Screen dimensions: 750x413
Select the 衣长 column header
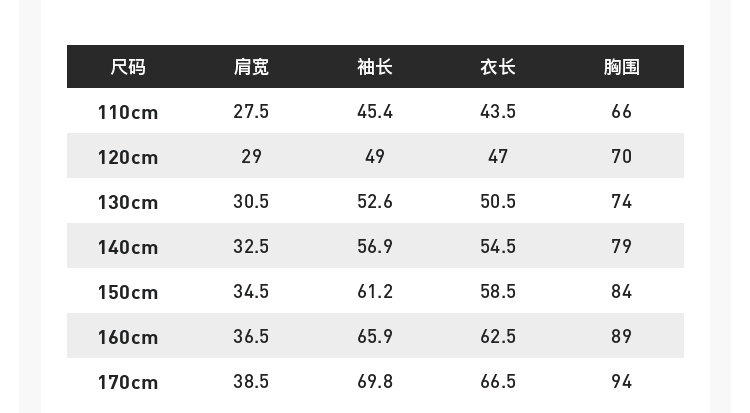[498, 67]
